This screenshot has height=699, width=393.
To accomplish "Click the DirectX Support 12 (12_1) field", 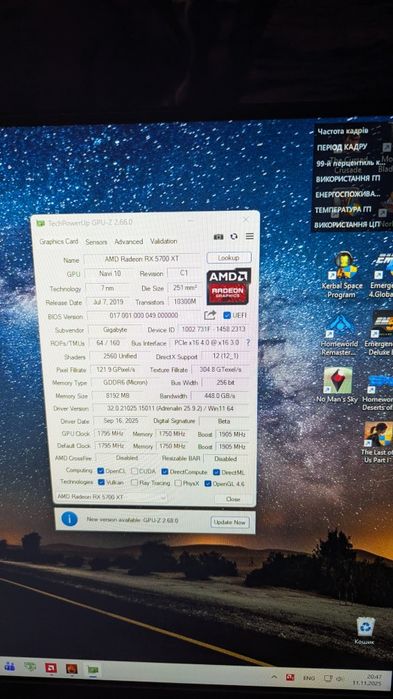I will pos(224,356).
